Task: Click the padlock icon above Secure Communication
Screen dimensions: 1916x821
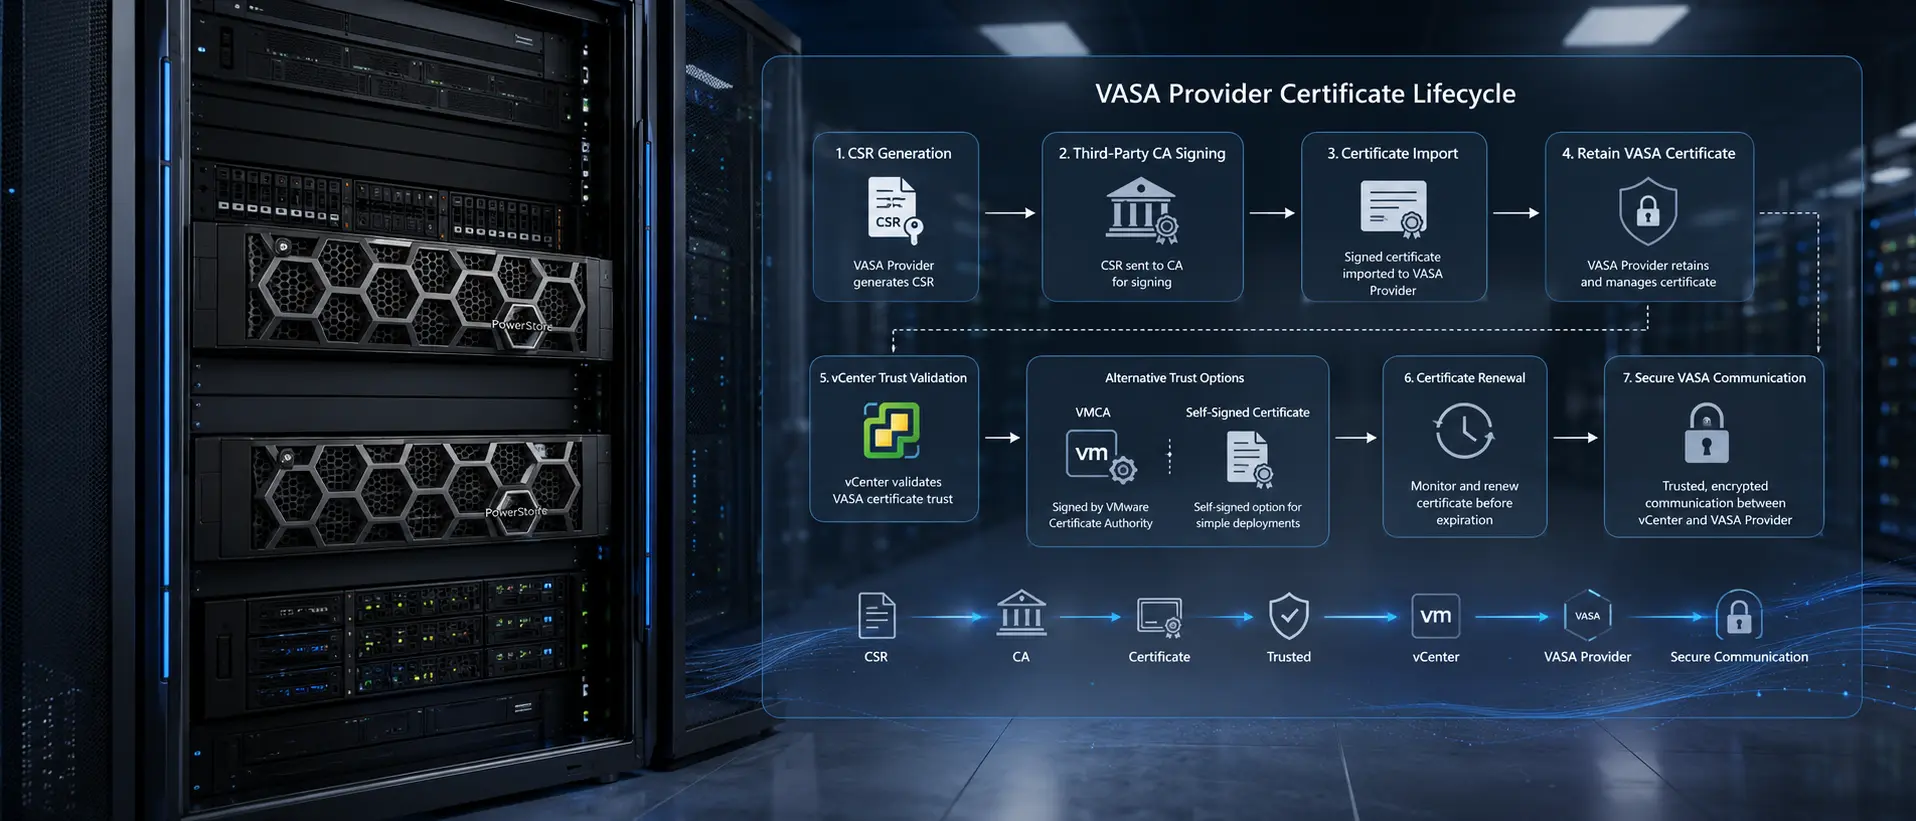Action: [x=1739, y=614]
